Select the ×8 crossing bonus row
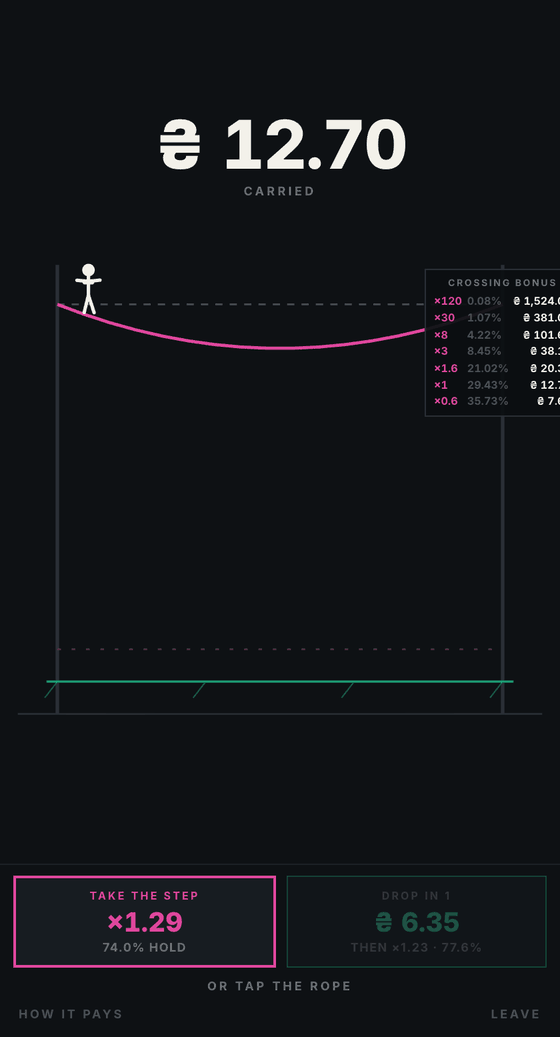The image size is (560, 1037). click(497, 335)
